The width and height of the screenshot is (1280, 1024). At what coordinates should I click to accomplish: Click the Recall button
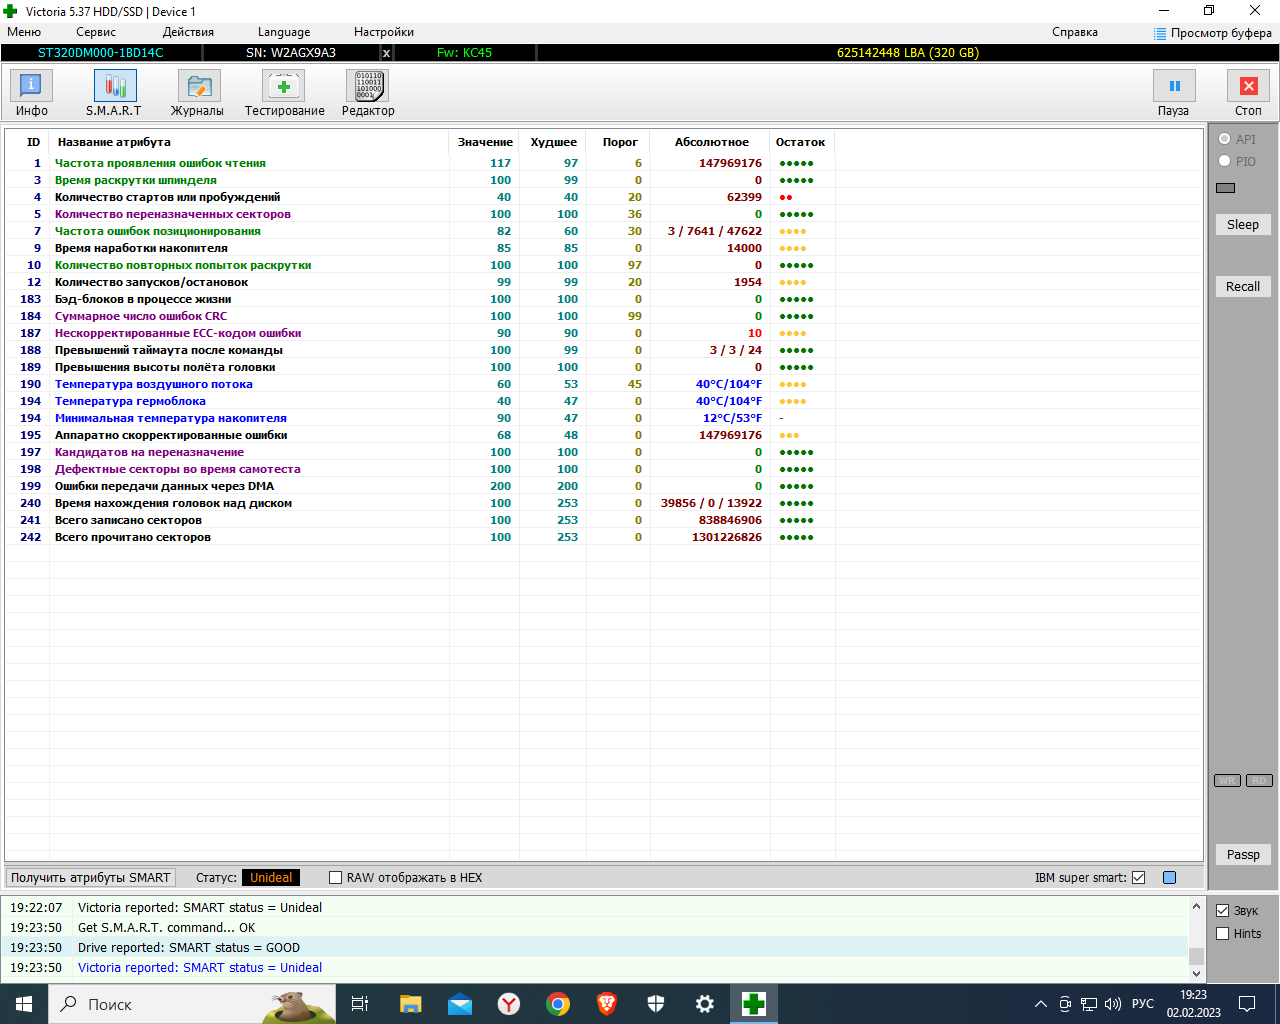pyautogui.click(x=1243, y=287)
